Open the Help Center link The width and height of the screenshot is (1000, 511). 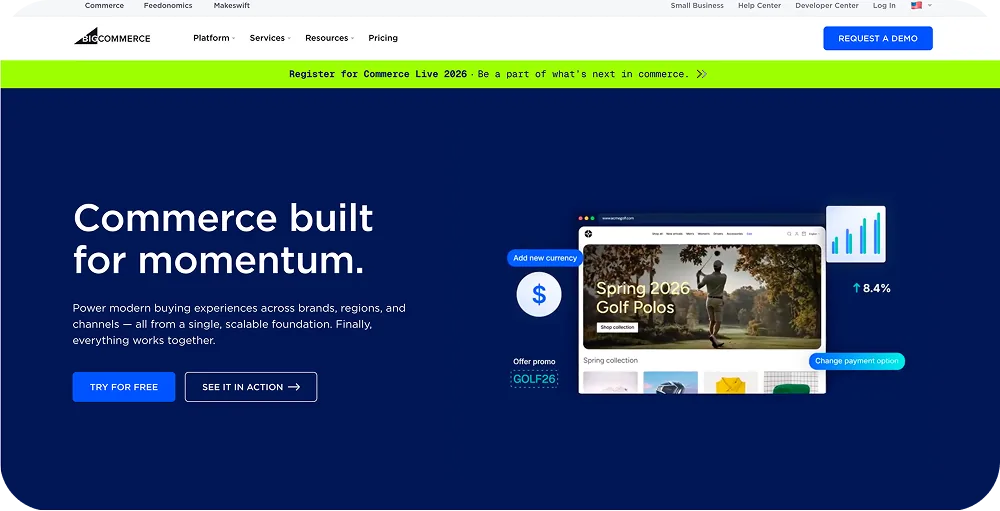759,6
